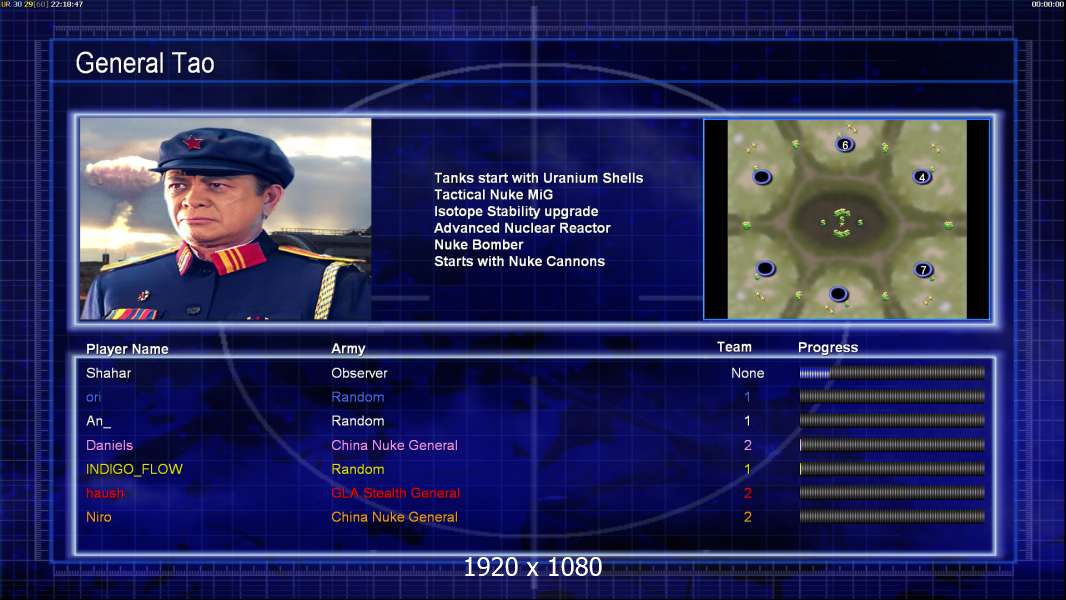The height and width of the screenshot is (600, 1066).
Task: Select the INDIGO_FLOW player name
Action: tap(134, 469)
